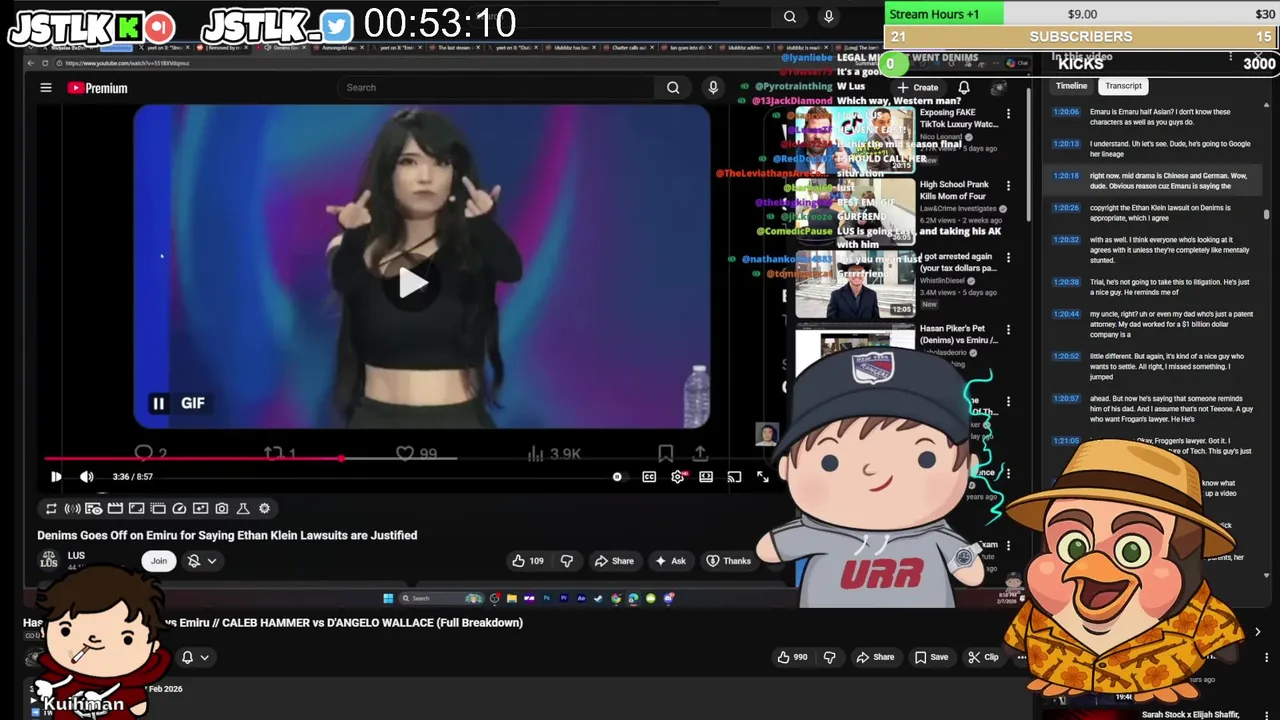Click the tweet reply bubble icon
1280x720 pixels.
[x=144, y=453]
